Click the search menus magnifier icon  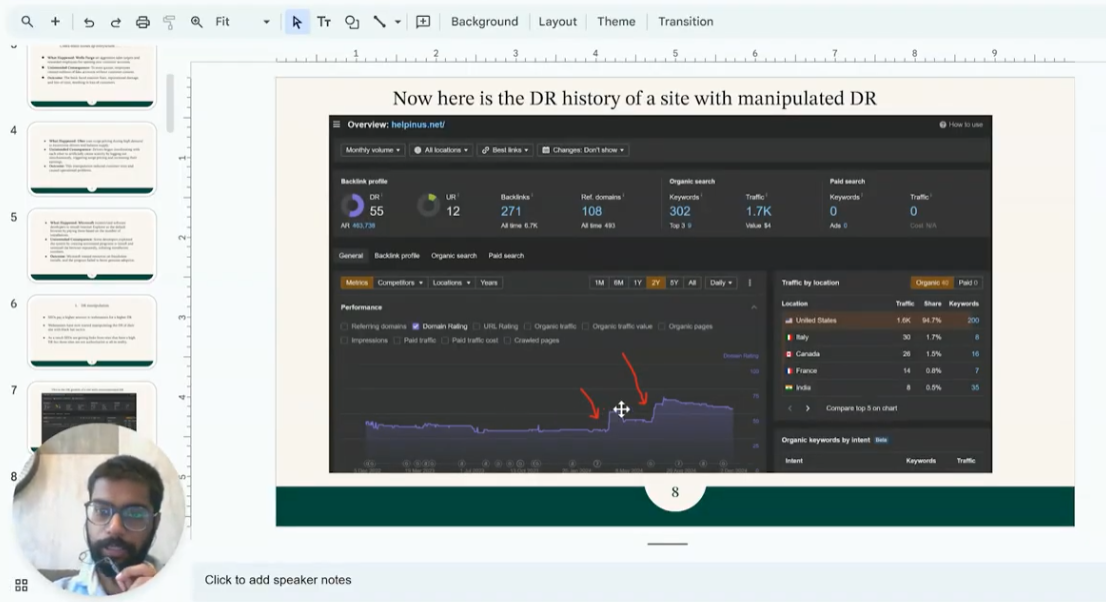(27, 21)
